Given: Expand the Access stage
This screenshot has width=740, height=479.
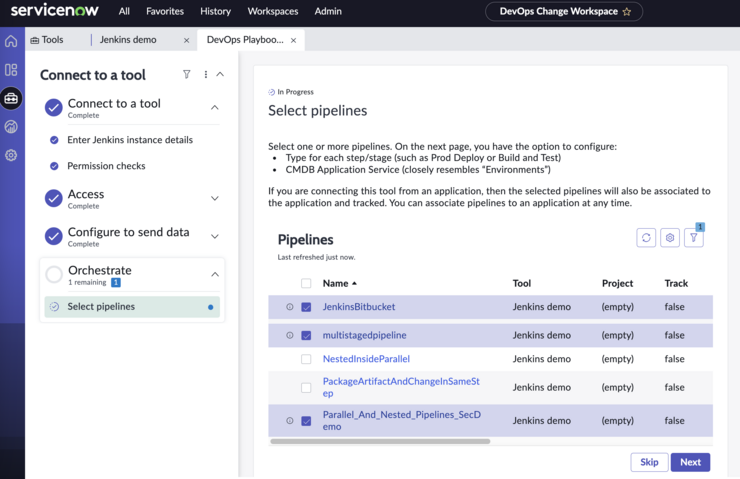Looking at the screenshot, I should pyautogui.click(x=215, y=198).
